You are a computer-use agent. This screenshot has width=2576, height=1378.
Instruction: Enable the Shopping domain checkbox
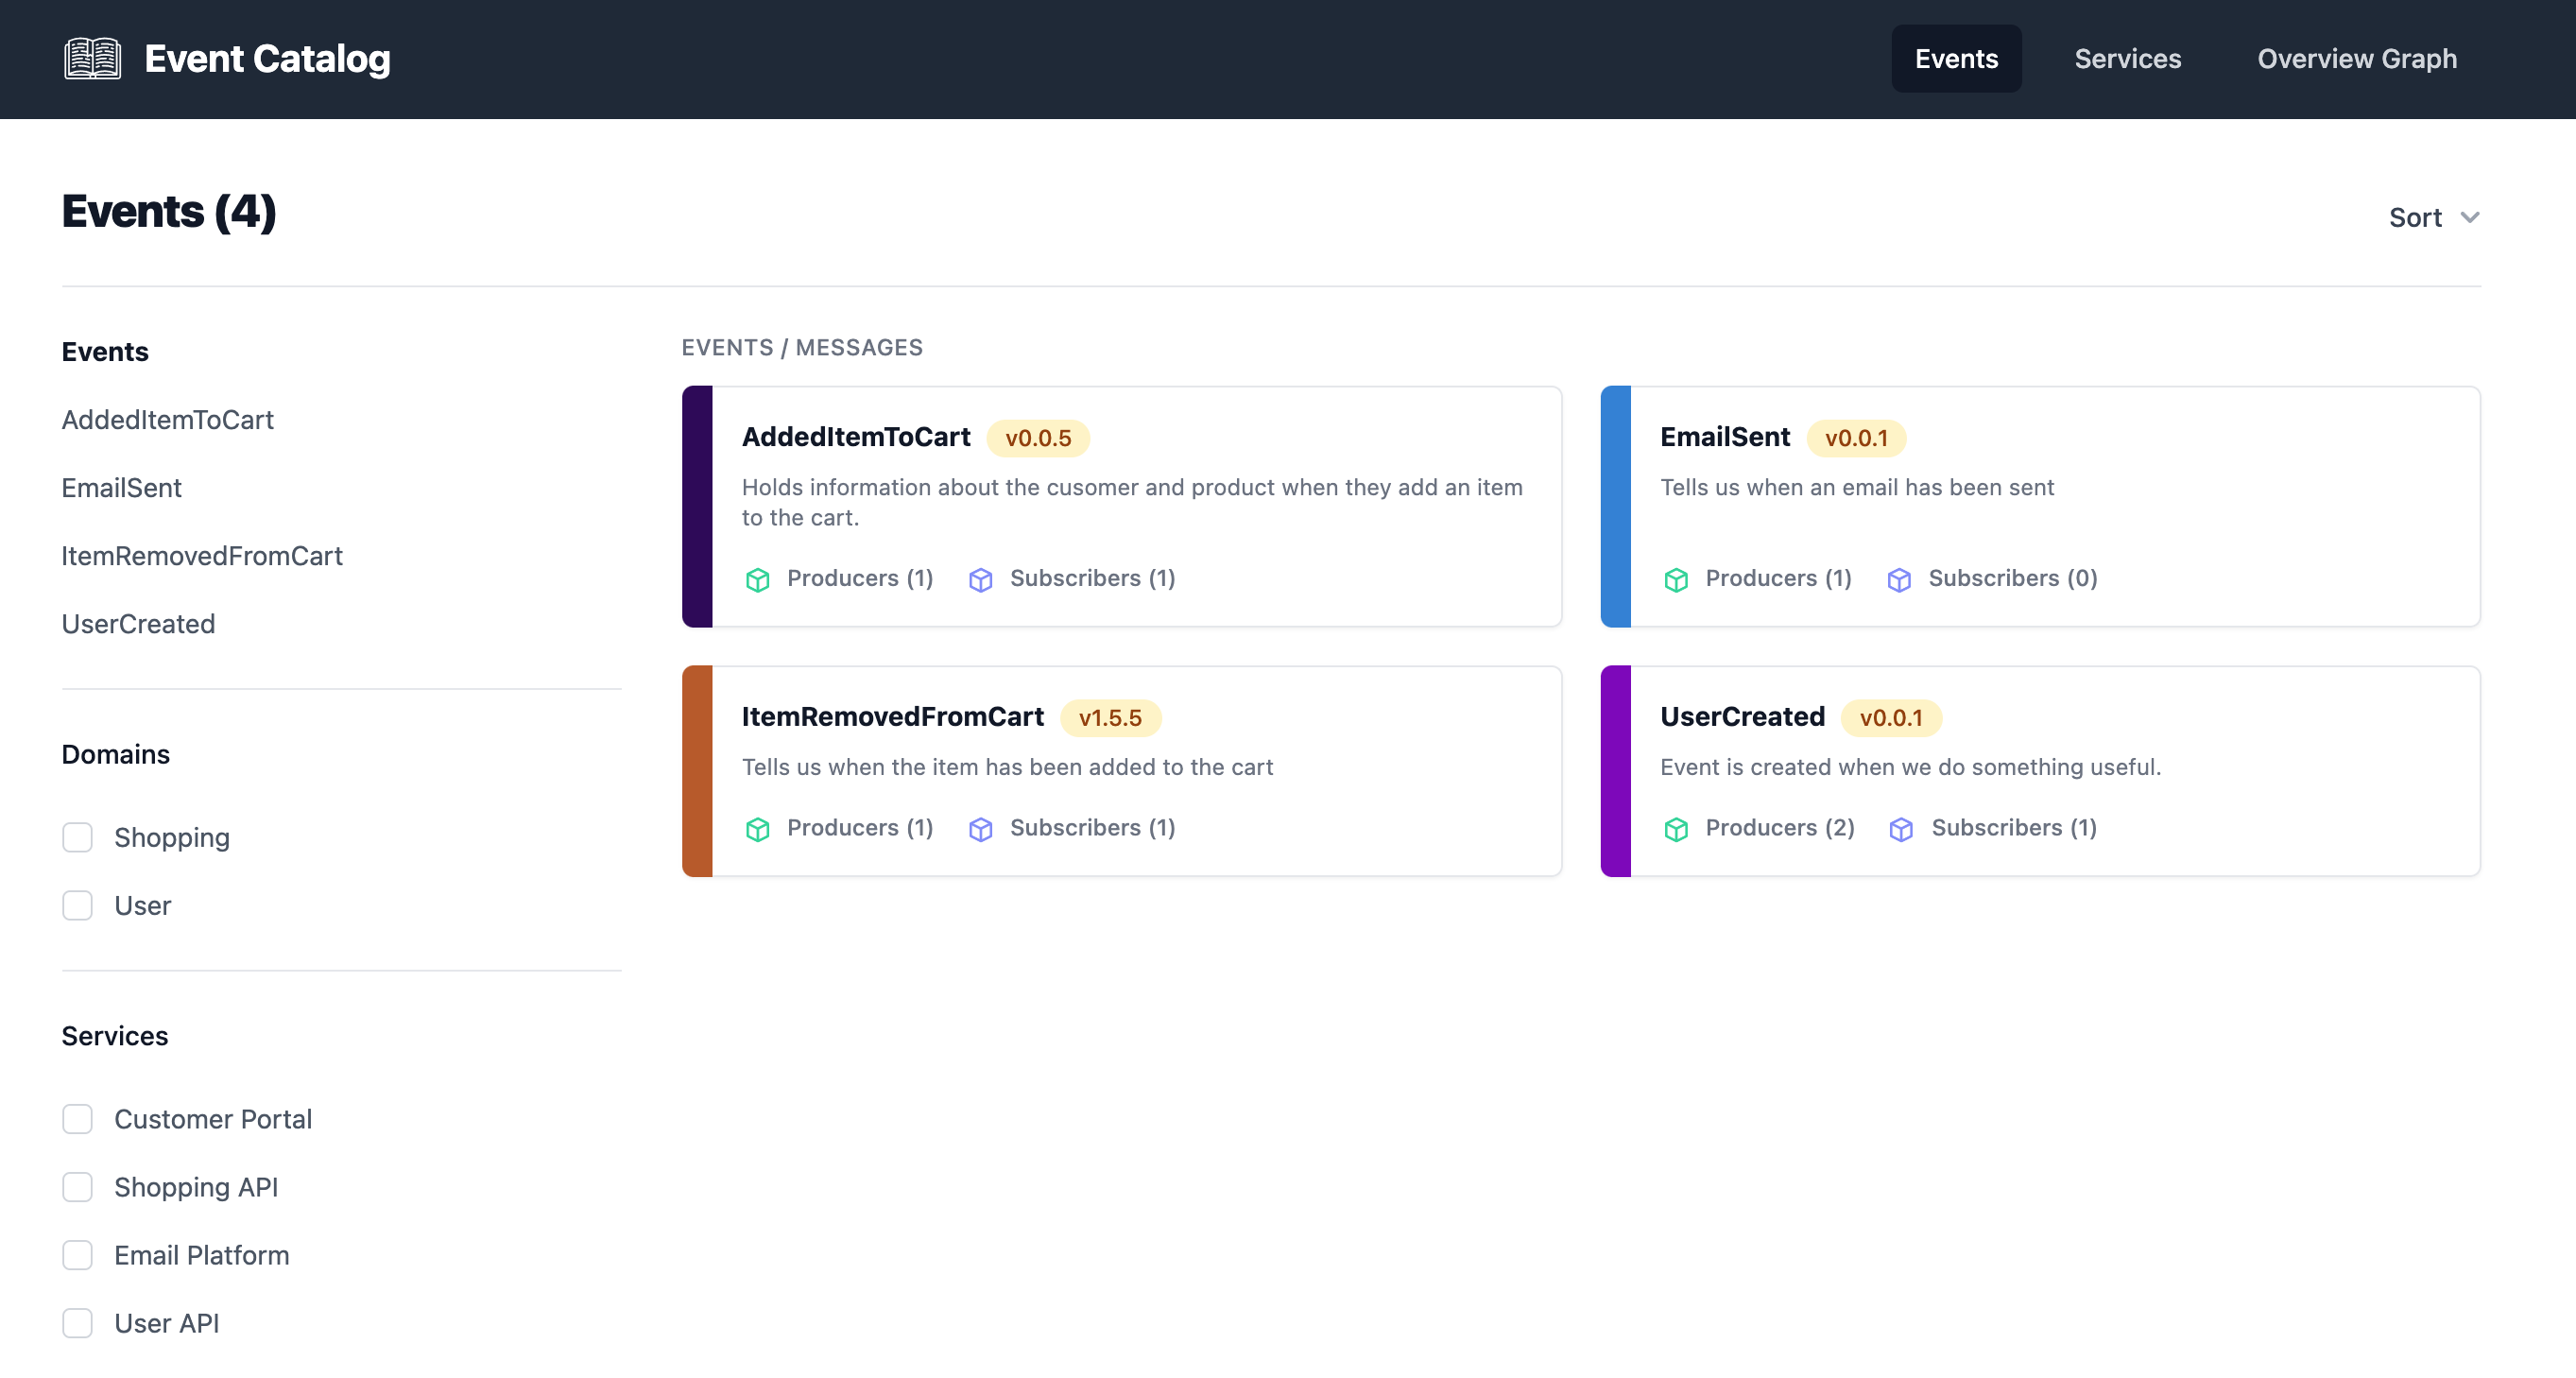click(77, 837)
